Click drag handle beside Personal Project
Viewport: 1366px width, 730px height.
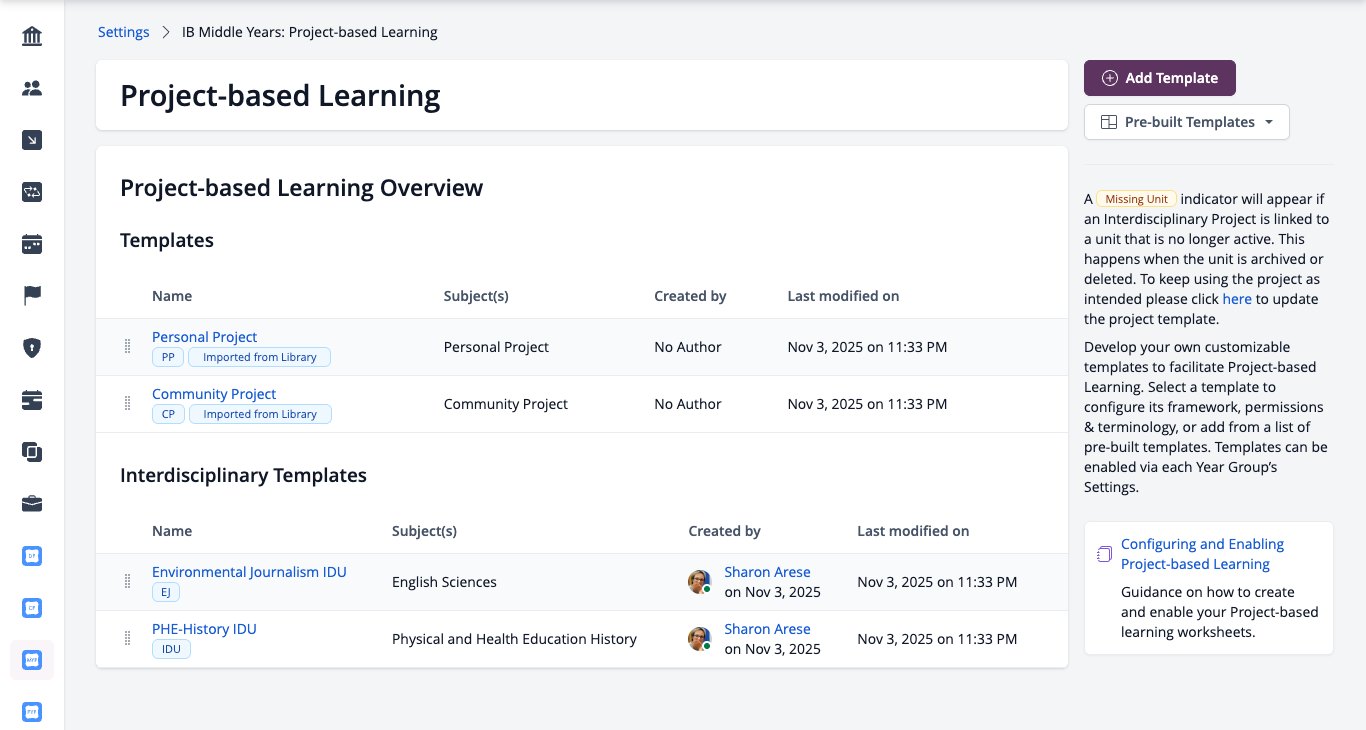[x=127, y=346]
